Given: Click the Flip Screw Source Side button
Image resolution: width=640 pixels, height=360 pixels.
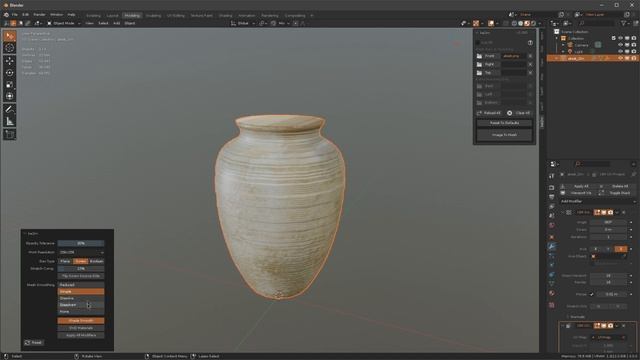Looking at the screenshot, I should (x=81, y=276).
